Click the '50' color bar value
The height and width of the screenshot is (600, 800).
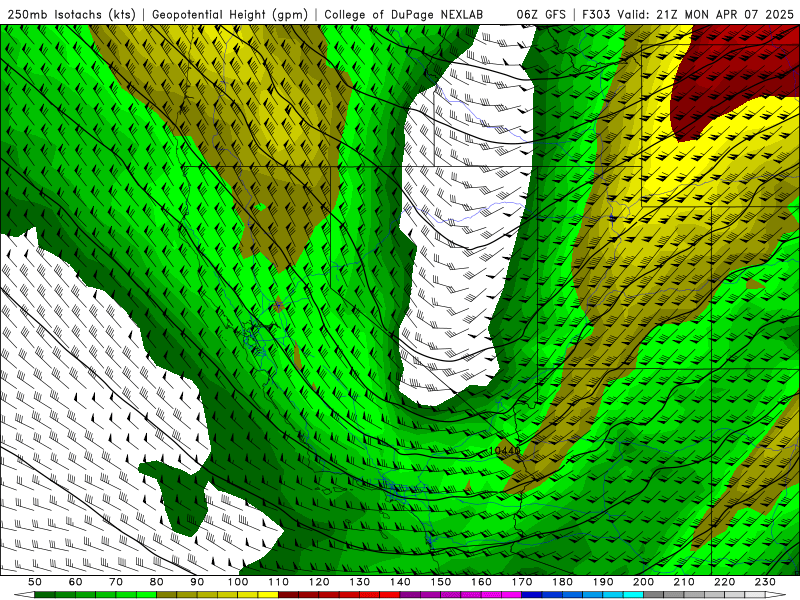click(35, 582)
